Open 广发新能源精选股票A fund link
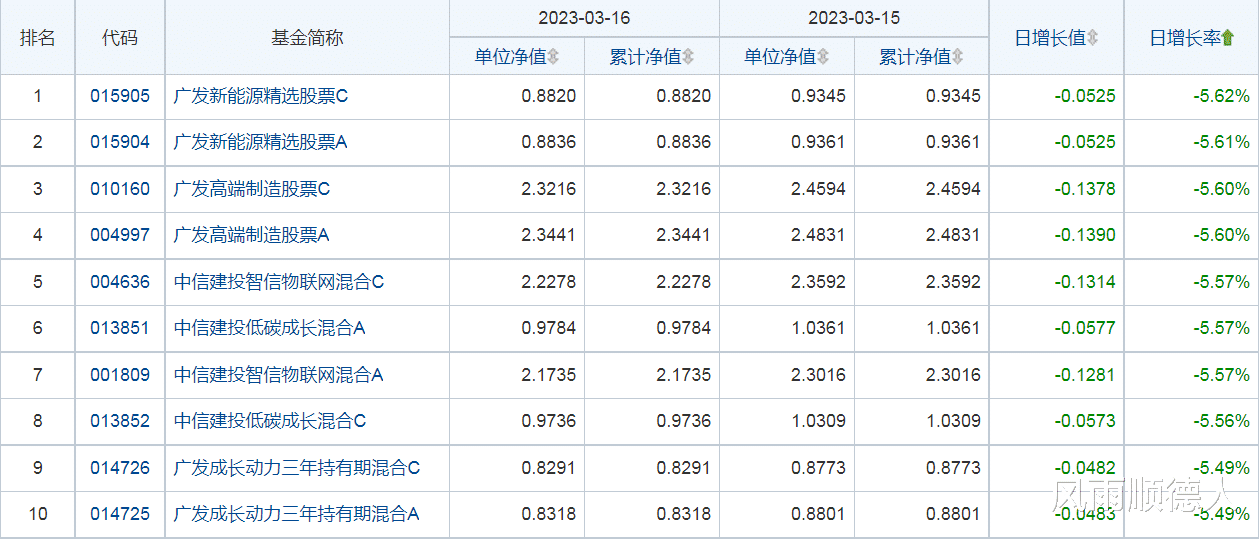The height and width of the screenshot is (539, 1259). (261, 143)
